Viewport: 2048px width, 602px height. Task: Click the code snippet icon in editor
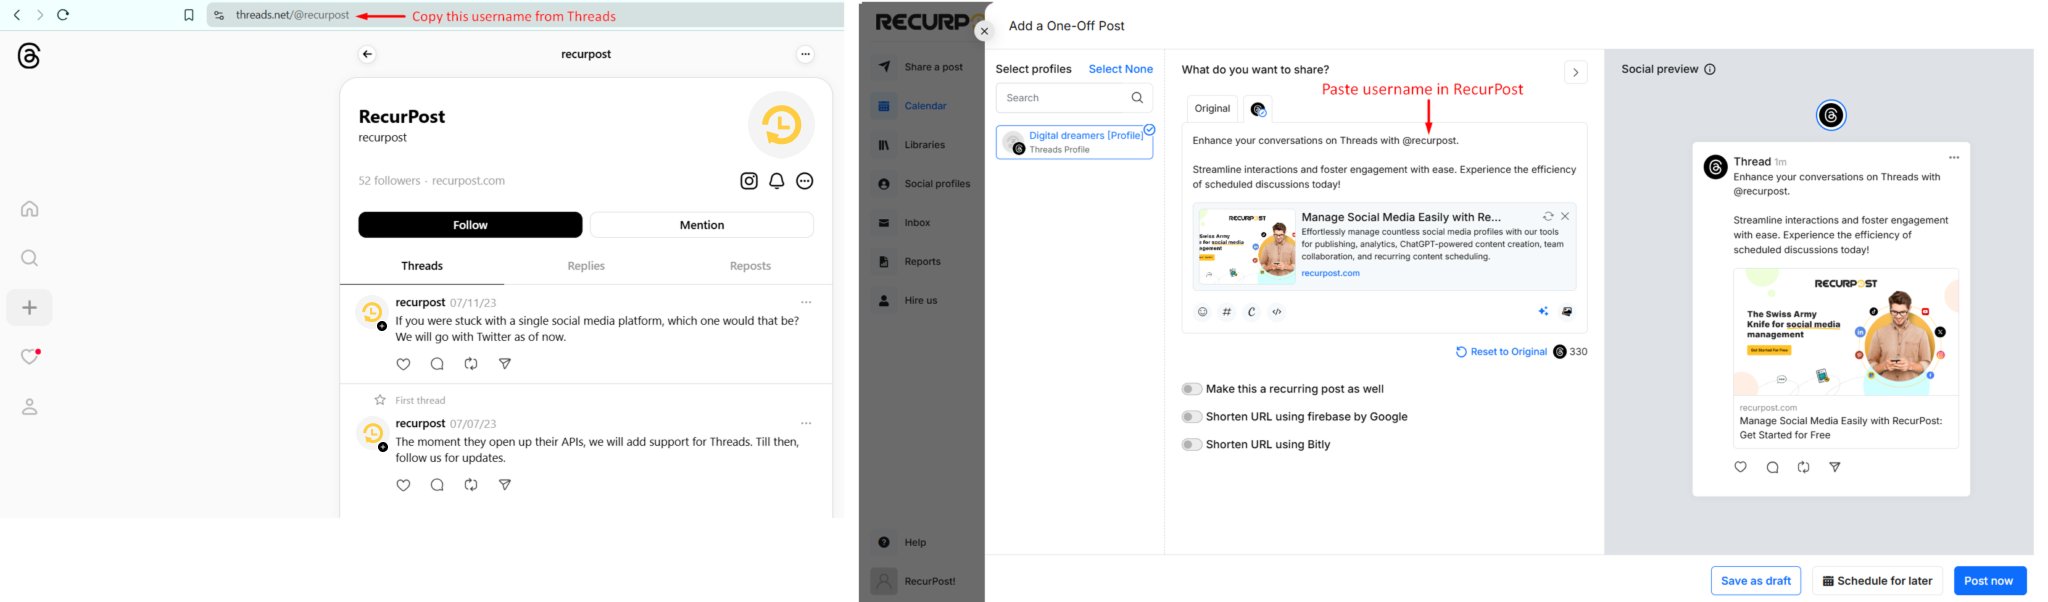(1277, 312)
